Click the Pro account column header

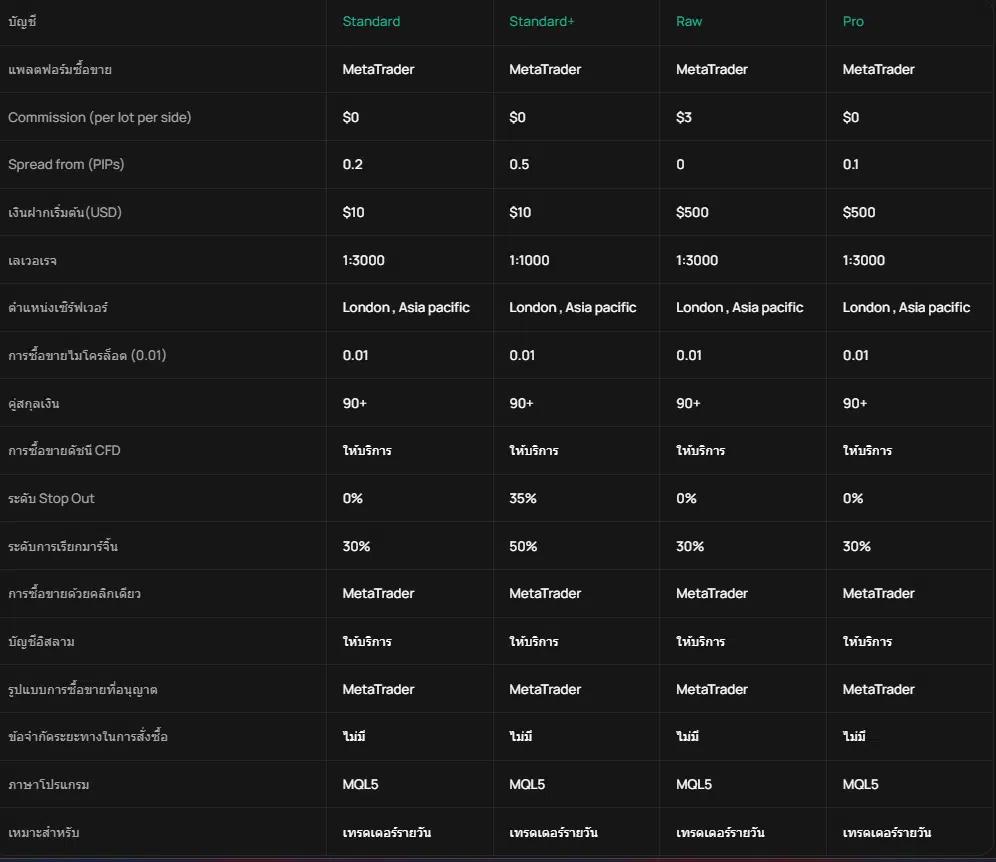853,22
